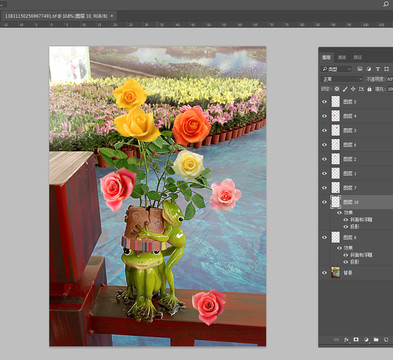Hide layer 图层 4
Viewport: 393px width, 360px height.
(x=324, y=116)
